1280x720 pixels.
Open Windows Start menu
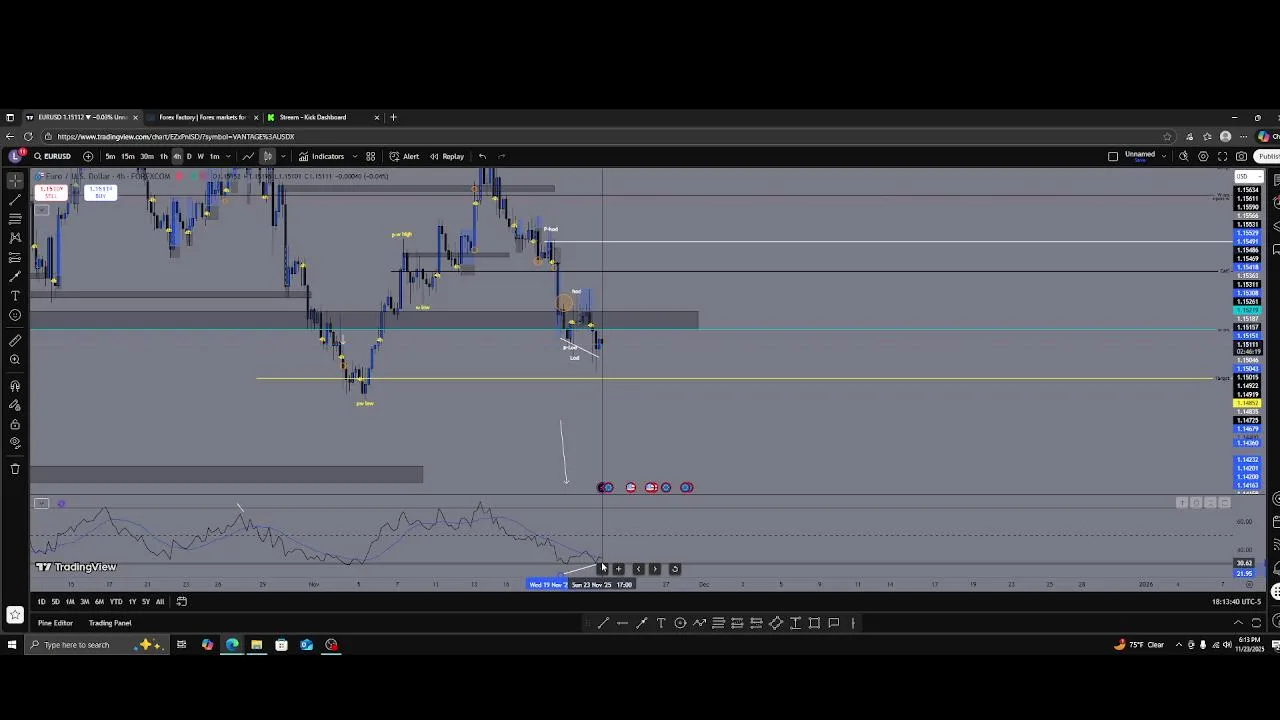click(x=11, y=645)
